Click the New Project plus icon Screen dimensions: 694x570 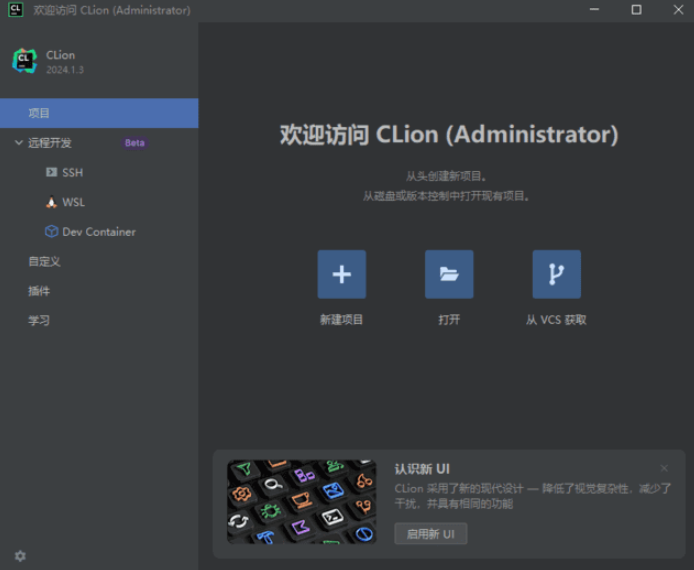(342, 274)
